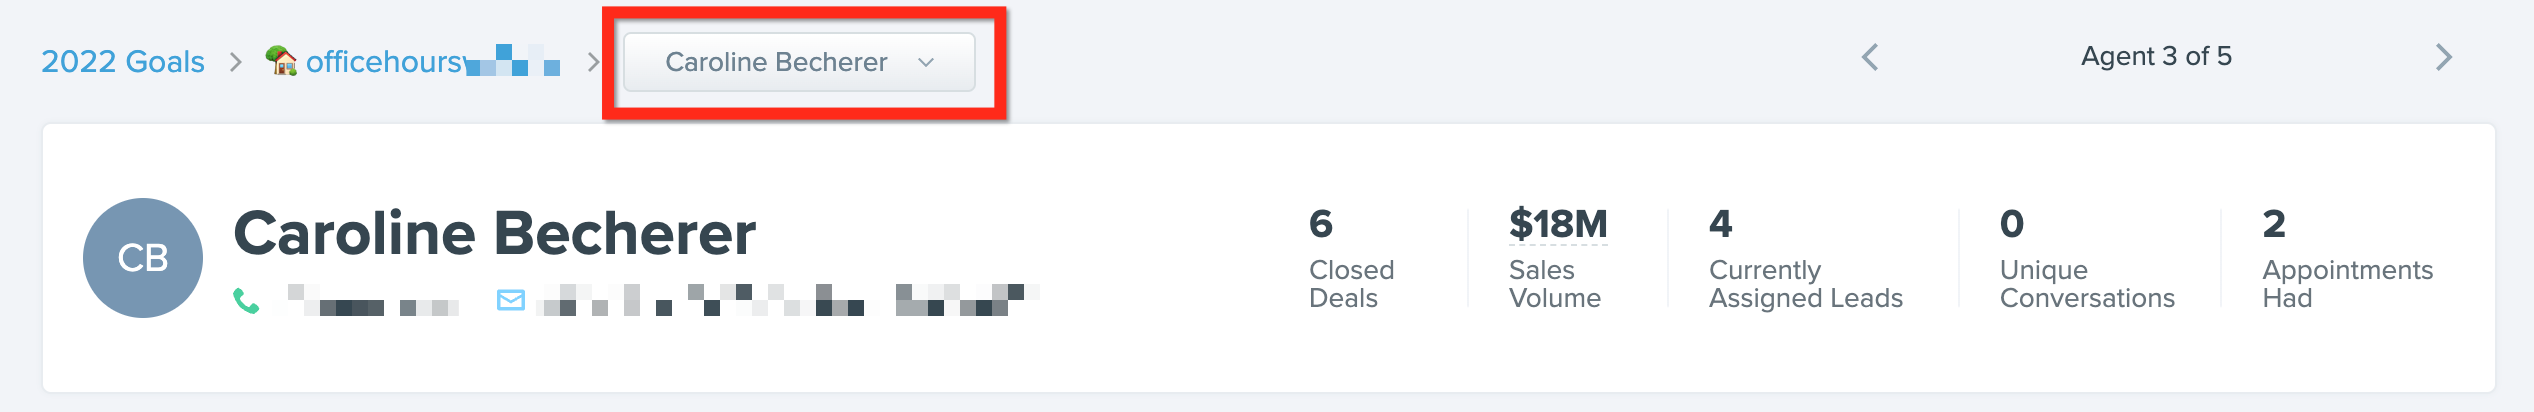
Task: Go to the 2022 Goals breadcrumb
Action: pos(123,62)
